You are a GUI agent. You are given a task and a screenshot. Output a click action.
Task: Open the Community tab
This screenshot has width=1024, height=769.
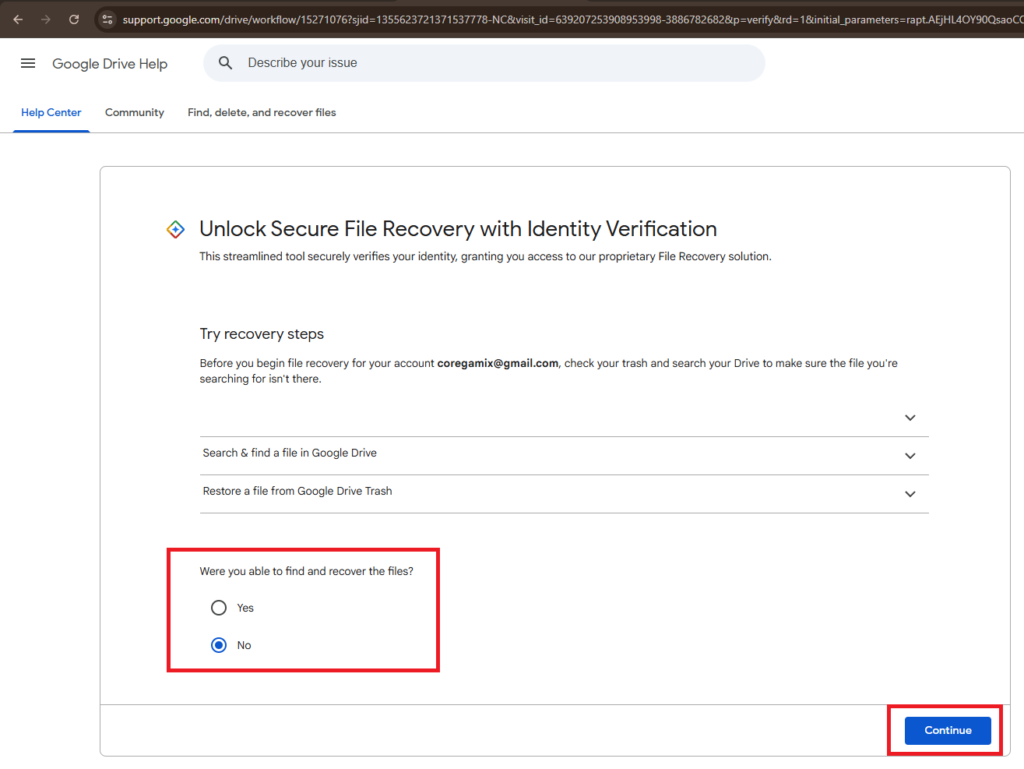click(x=135, y=112)
